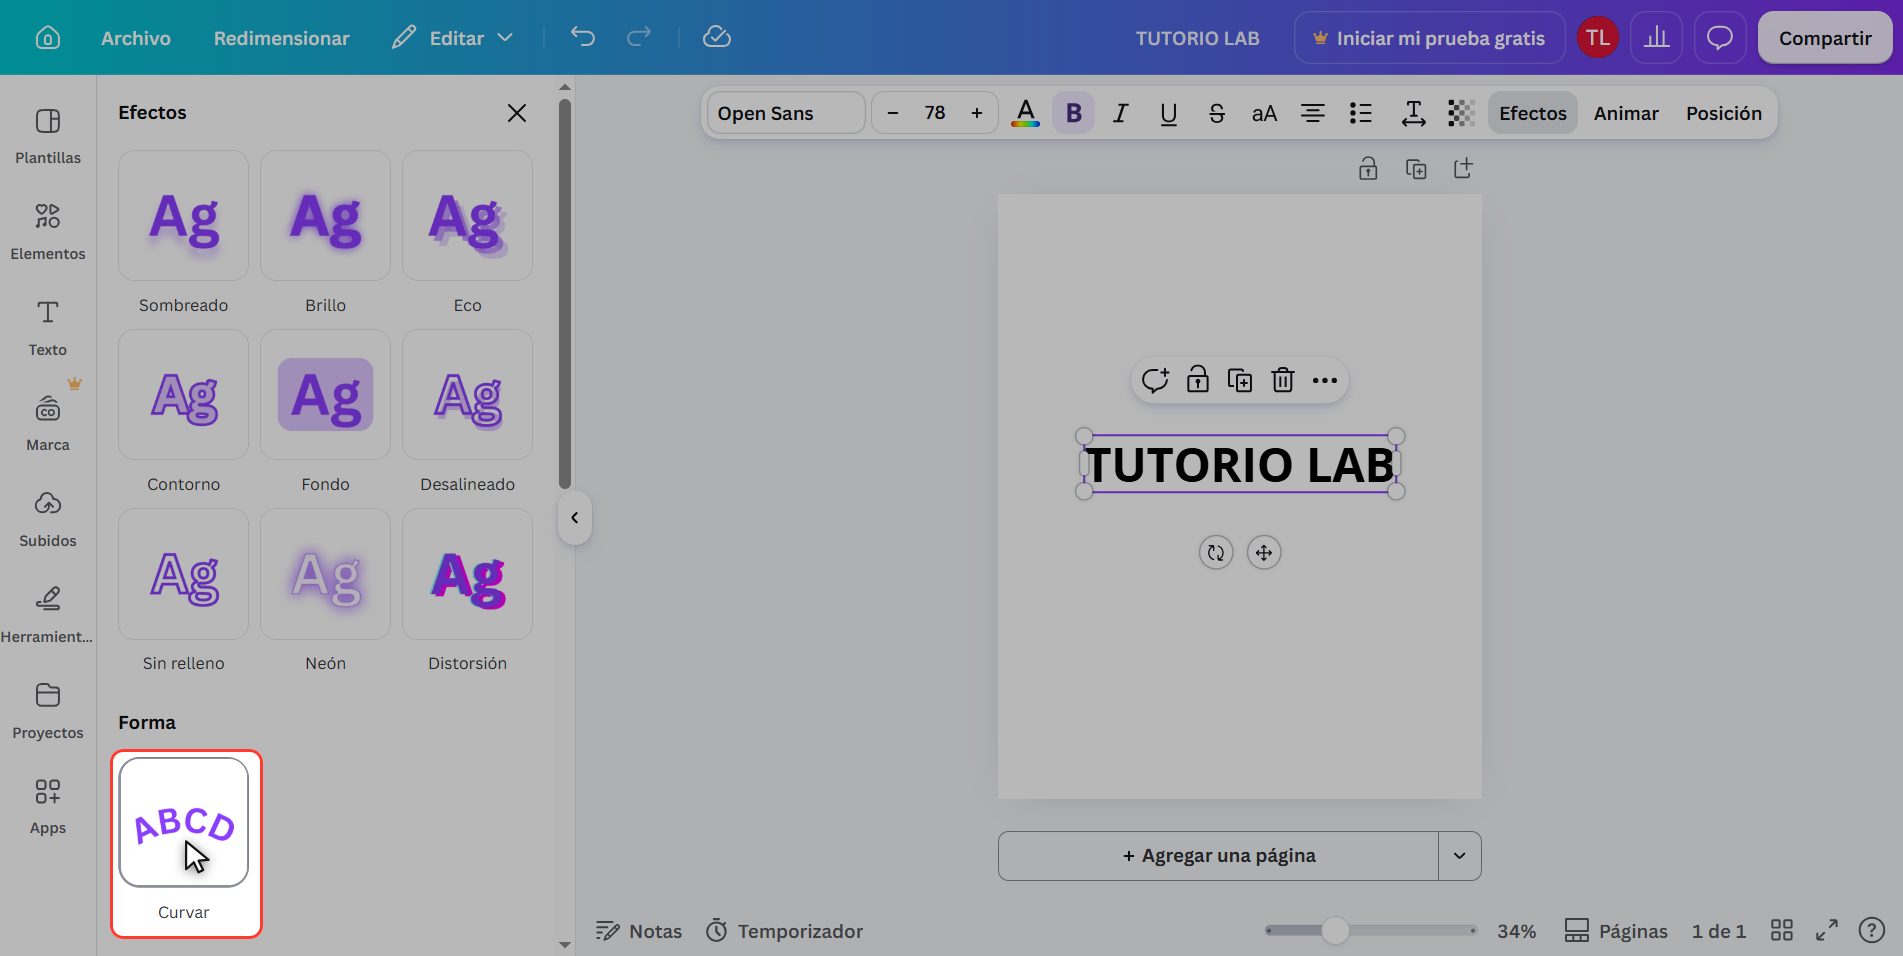1903x956 pixels.
Task: Delete the selected text with trash icon
Action: click(1282, 380)
